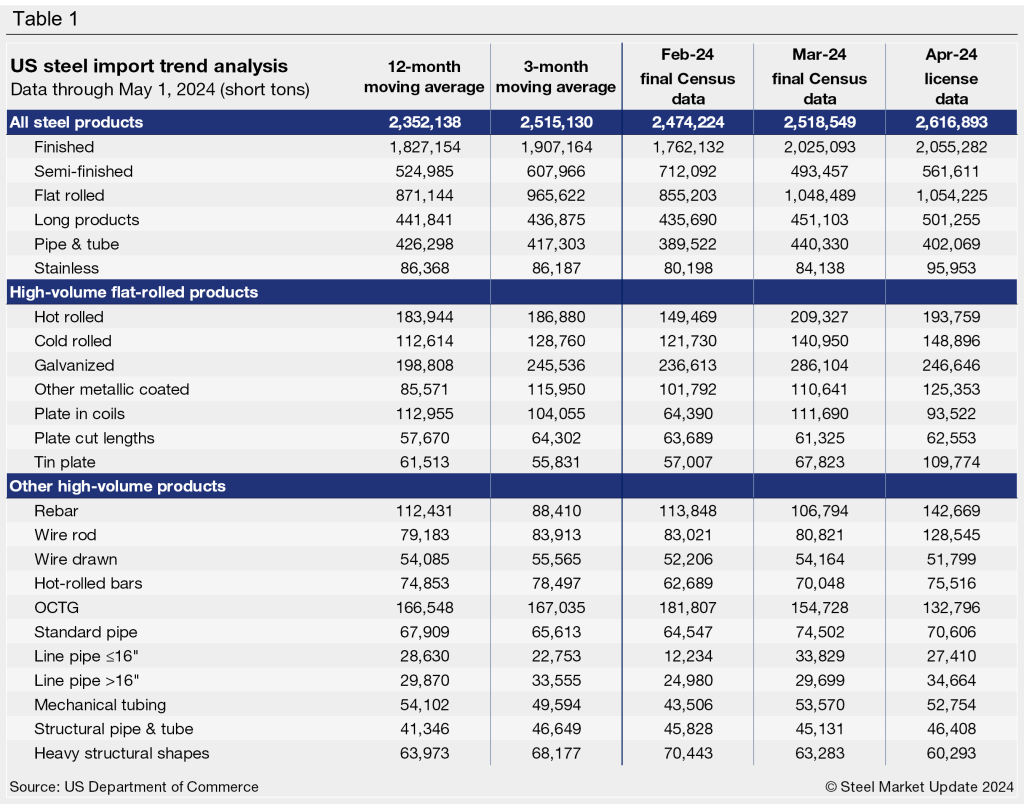
Task: Click the 'Apr-24 license data' column header
Action: pyautogui.click(x=950, y=76)
